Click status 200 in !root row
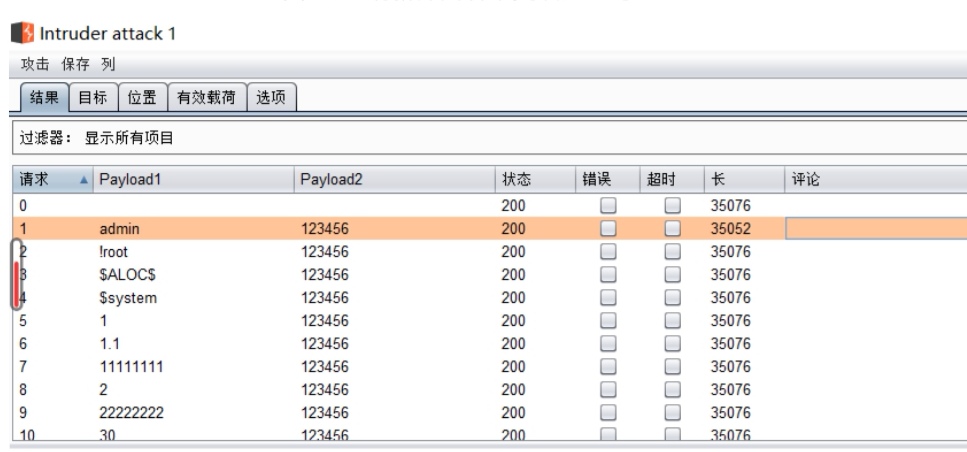This screenshot has height=452, width=967. [513, 252]
